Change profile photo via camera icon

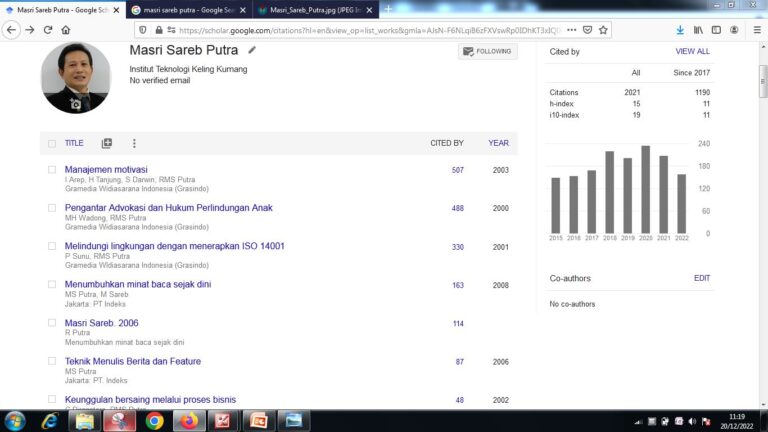(75, 104)
